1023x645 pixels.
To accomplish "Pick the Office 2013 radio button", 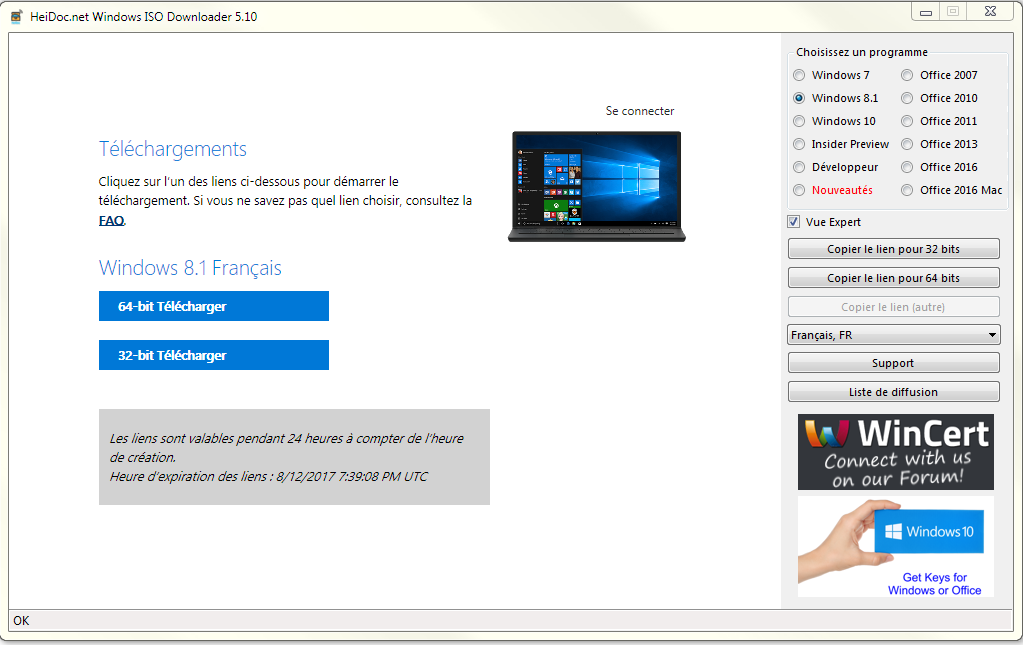I will 907,144.
